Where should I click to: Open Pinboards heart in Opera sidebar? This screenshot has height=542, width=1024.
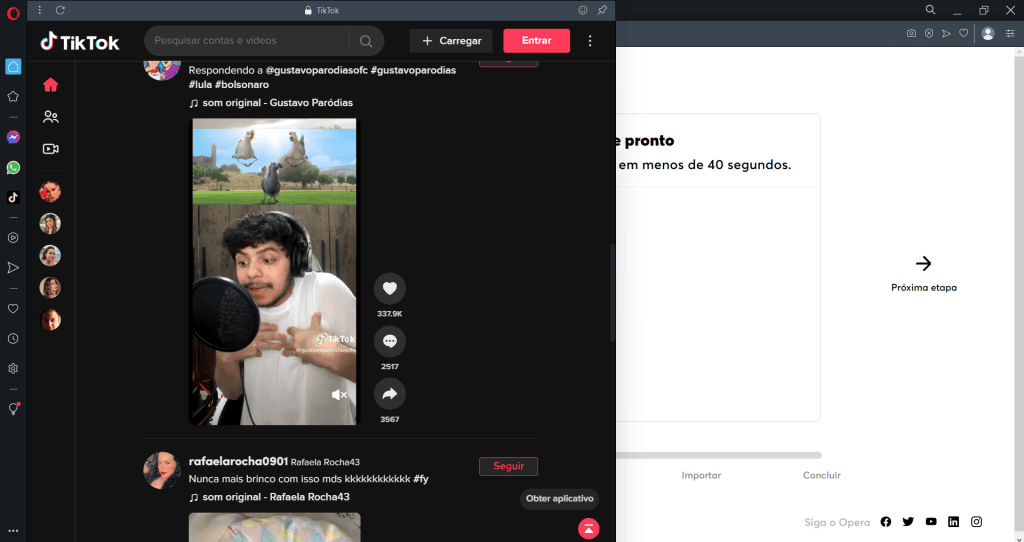pos(13,309)
